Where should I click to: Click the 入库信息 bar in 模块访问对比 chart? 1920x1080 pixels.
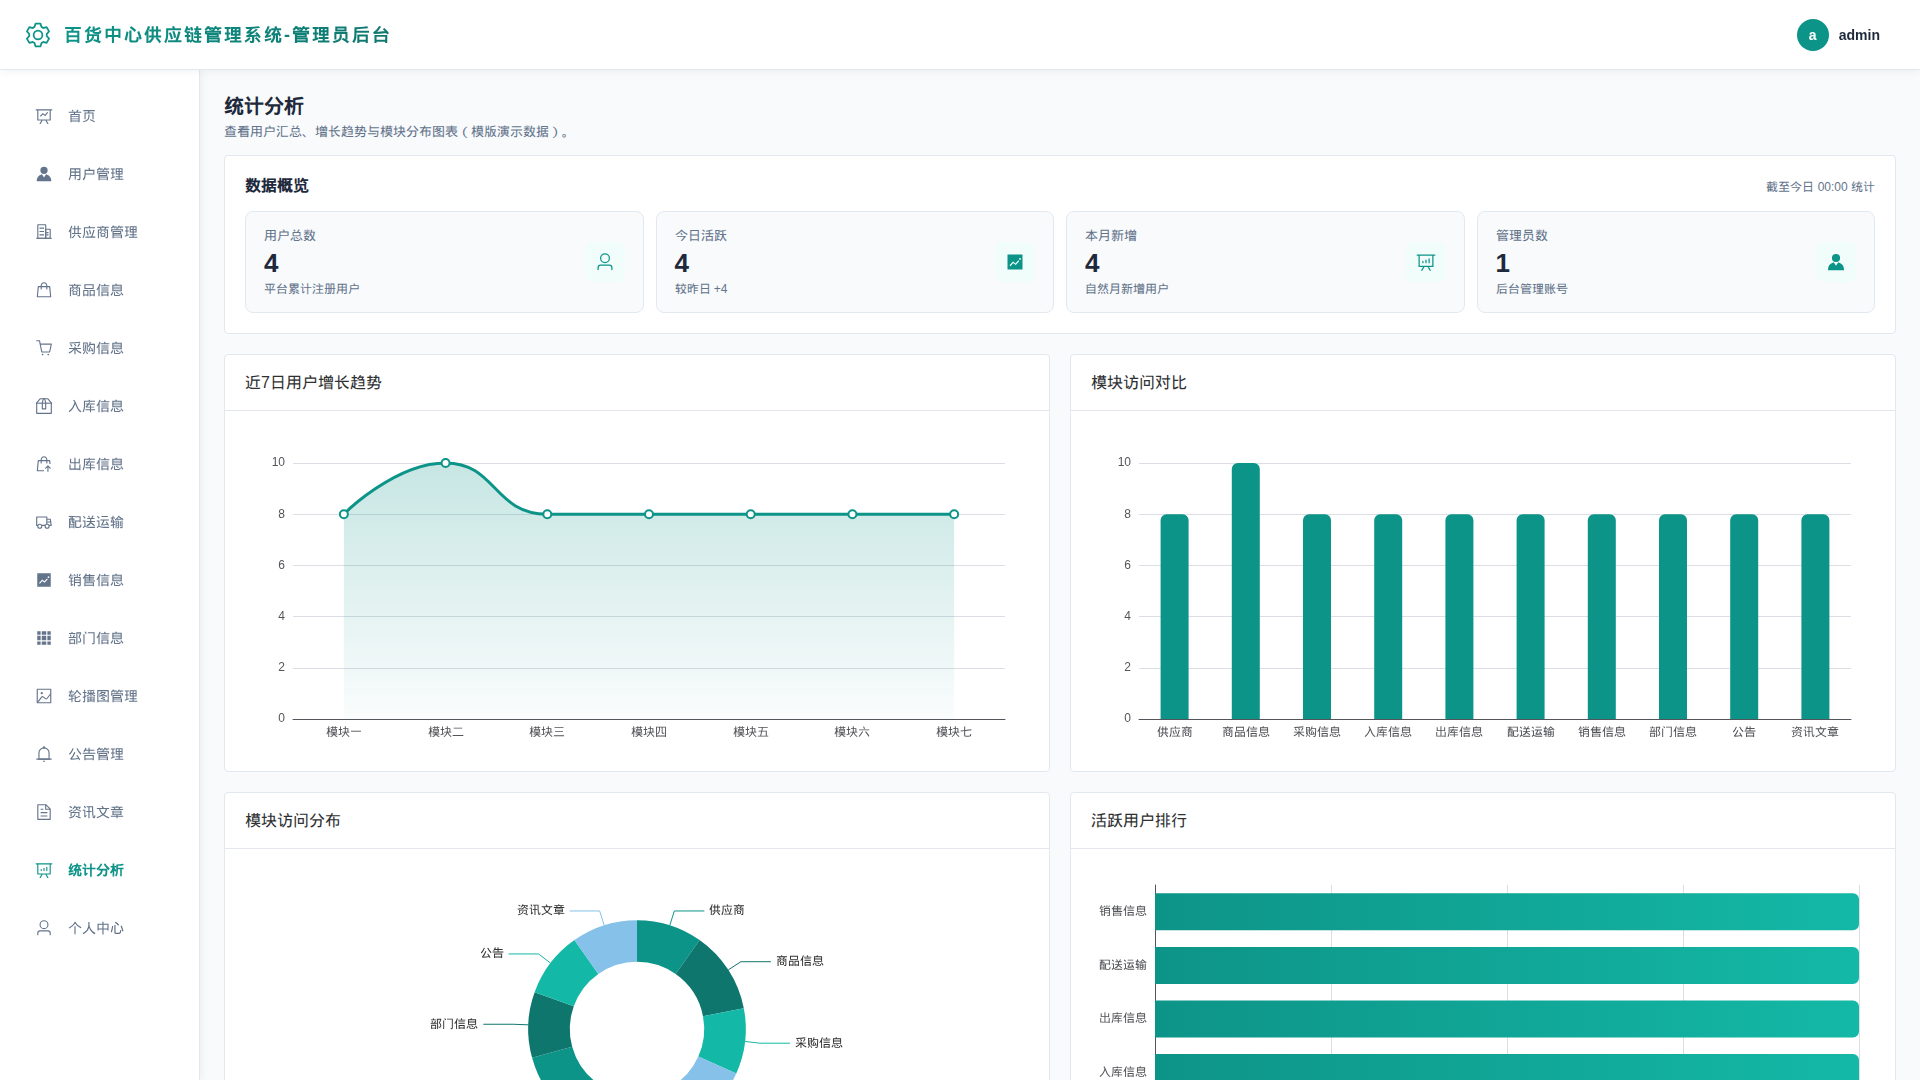(1388, 616)
